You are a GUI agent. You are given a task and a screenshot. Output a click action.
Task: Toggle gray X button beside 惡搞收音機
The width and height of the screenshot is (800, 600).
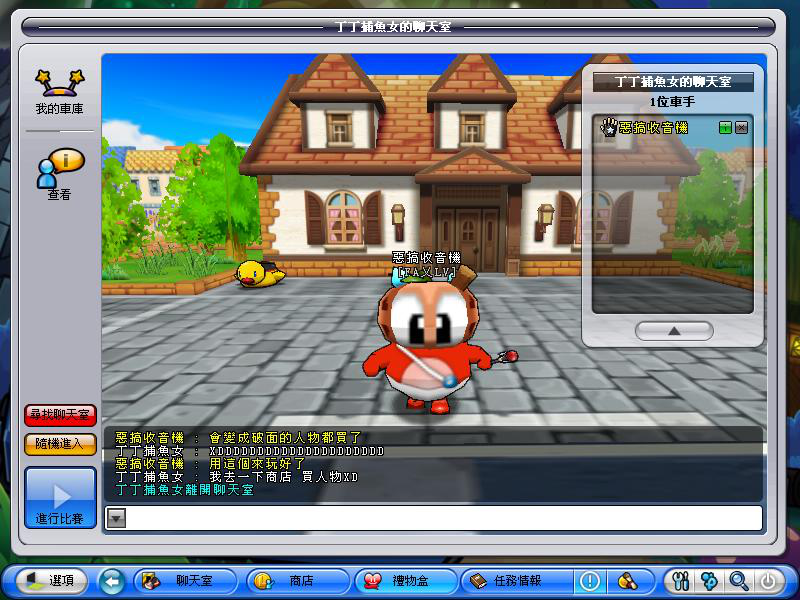741,128
